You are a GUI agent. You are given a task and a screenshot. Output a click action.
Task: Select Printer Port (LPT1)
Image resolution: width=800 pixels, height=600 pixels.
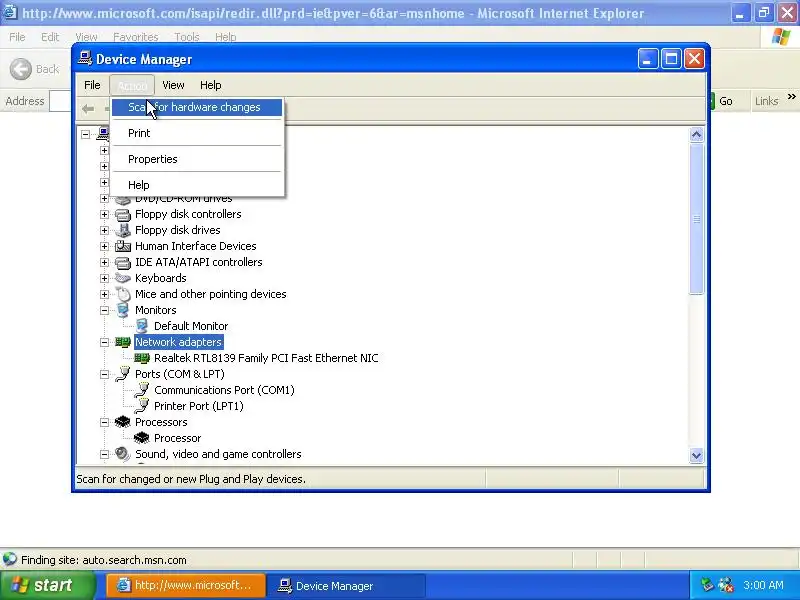tap(199, 406)
